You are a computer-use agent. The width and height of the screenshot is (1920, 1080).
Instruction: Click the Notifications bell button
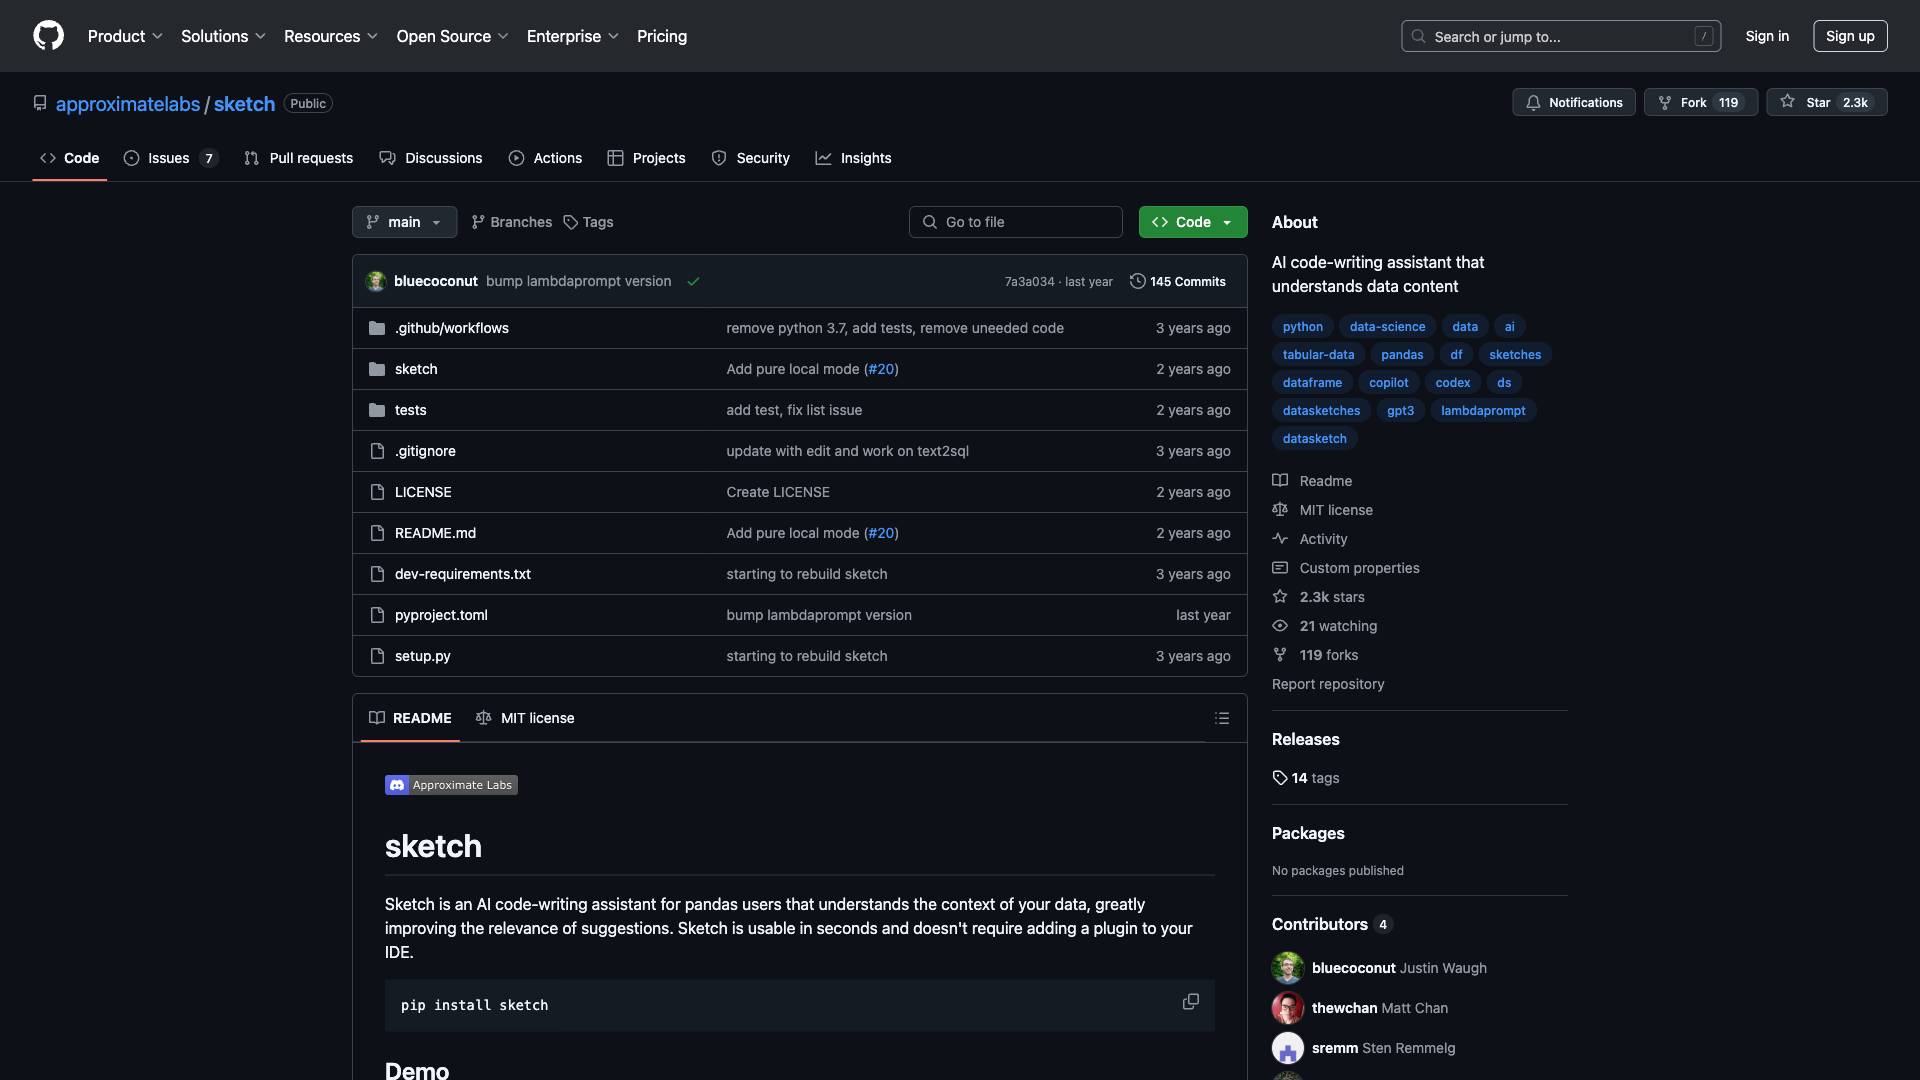pyautogui.click(x=1574, y=102)
